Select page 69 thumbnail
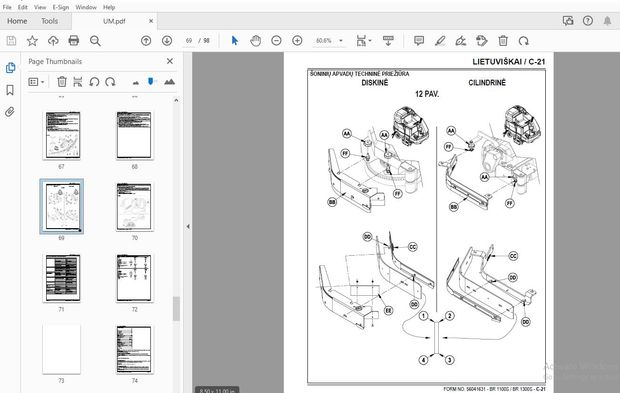 (x=62, y=206)
